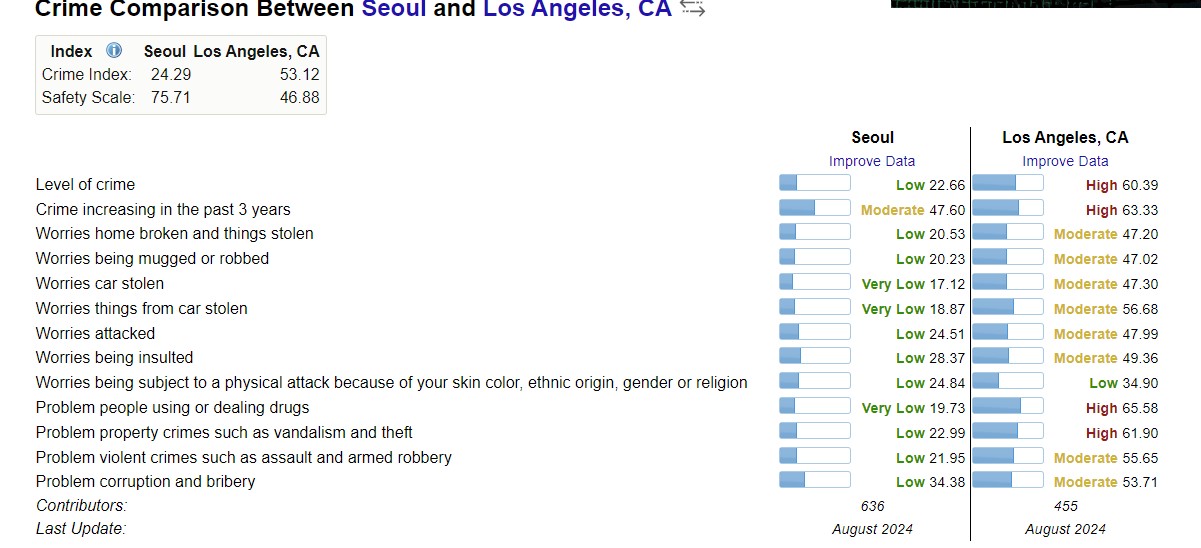
Task: Click Seoul's Moderate 47.60 rating
Action: [912, 210]
